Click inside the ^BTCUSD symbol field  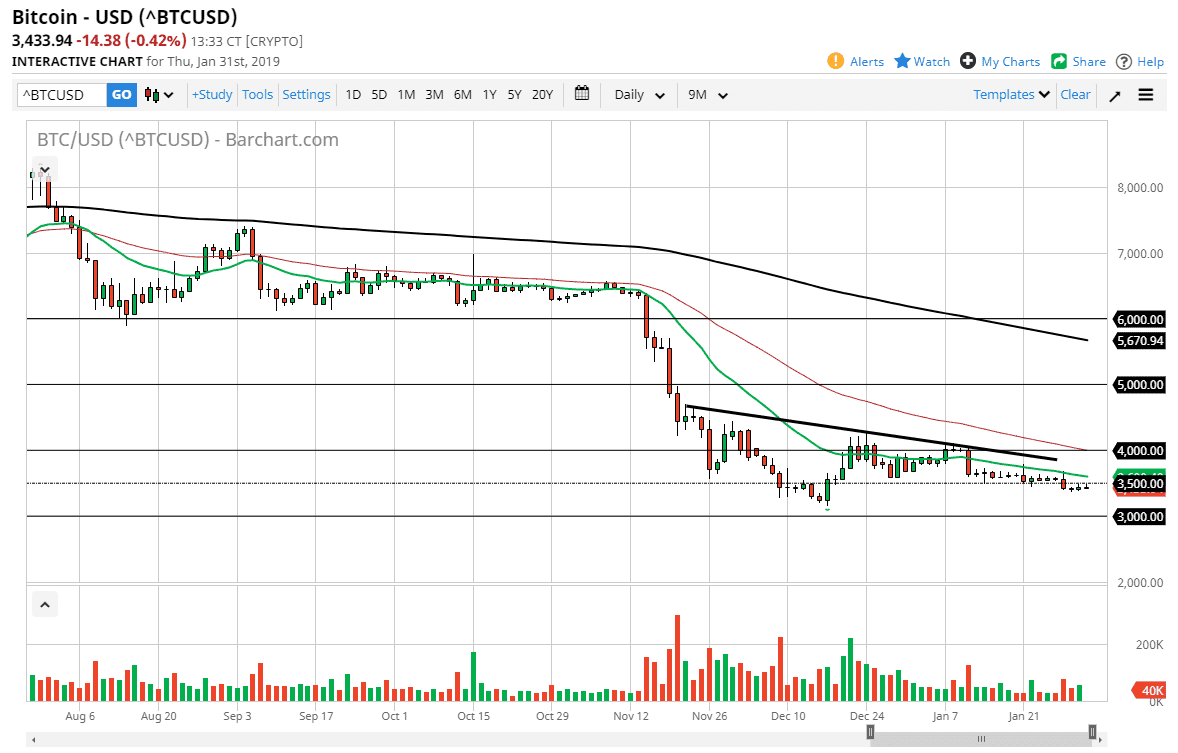point(60,94)
